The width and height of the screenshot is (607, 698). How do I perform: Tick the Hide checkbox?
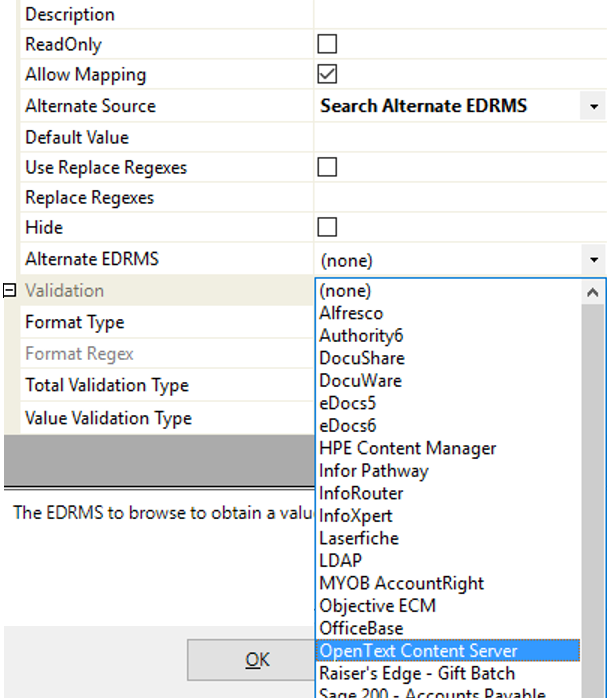pyautogui.click(x=327, y=227)
